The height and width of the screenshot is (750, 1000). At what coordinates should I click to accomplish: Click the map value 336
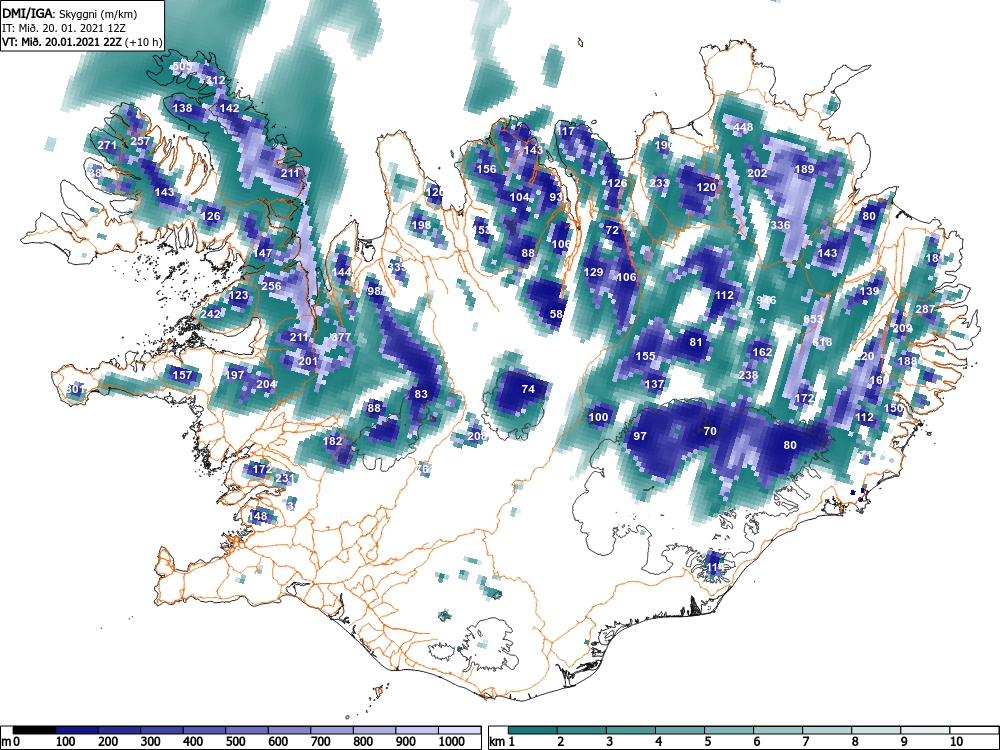[x=781, y=224]
